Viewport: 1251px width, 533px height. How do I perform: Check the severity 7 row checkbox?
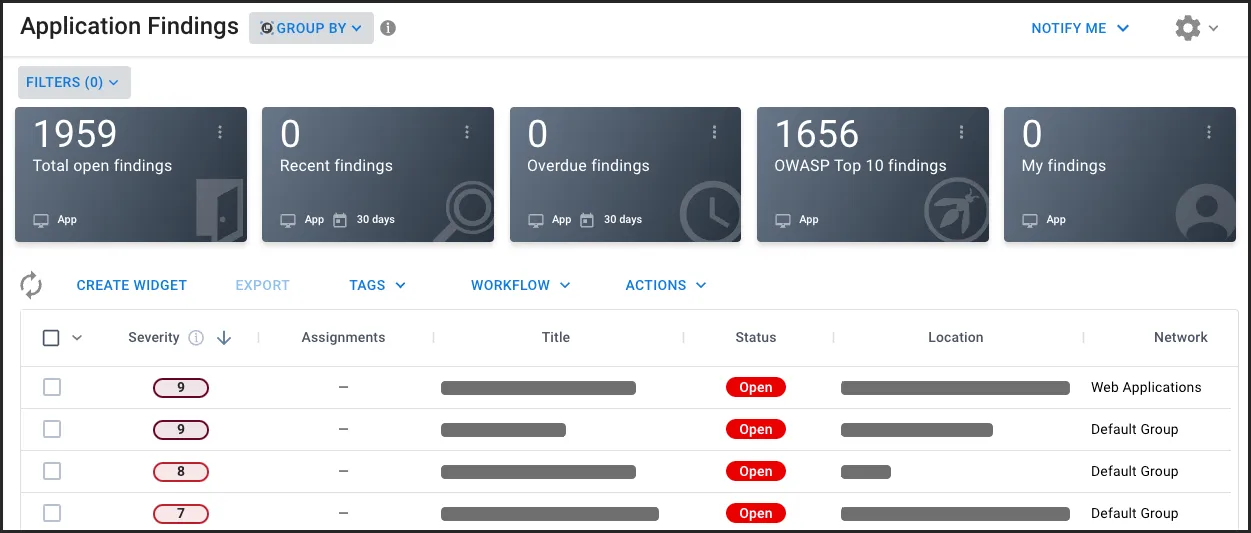tap(52, 513)
